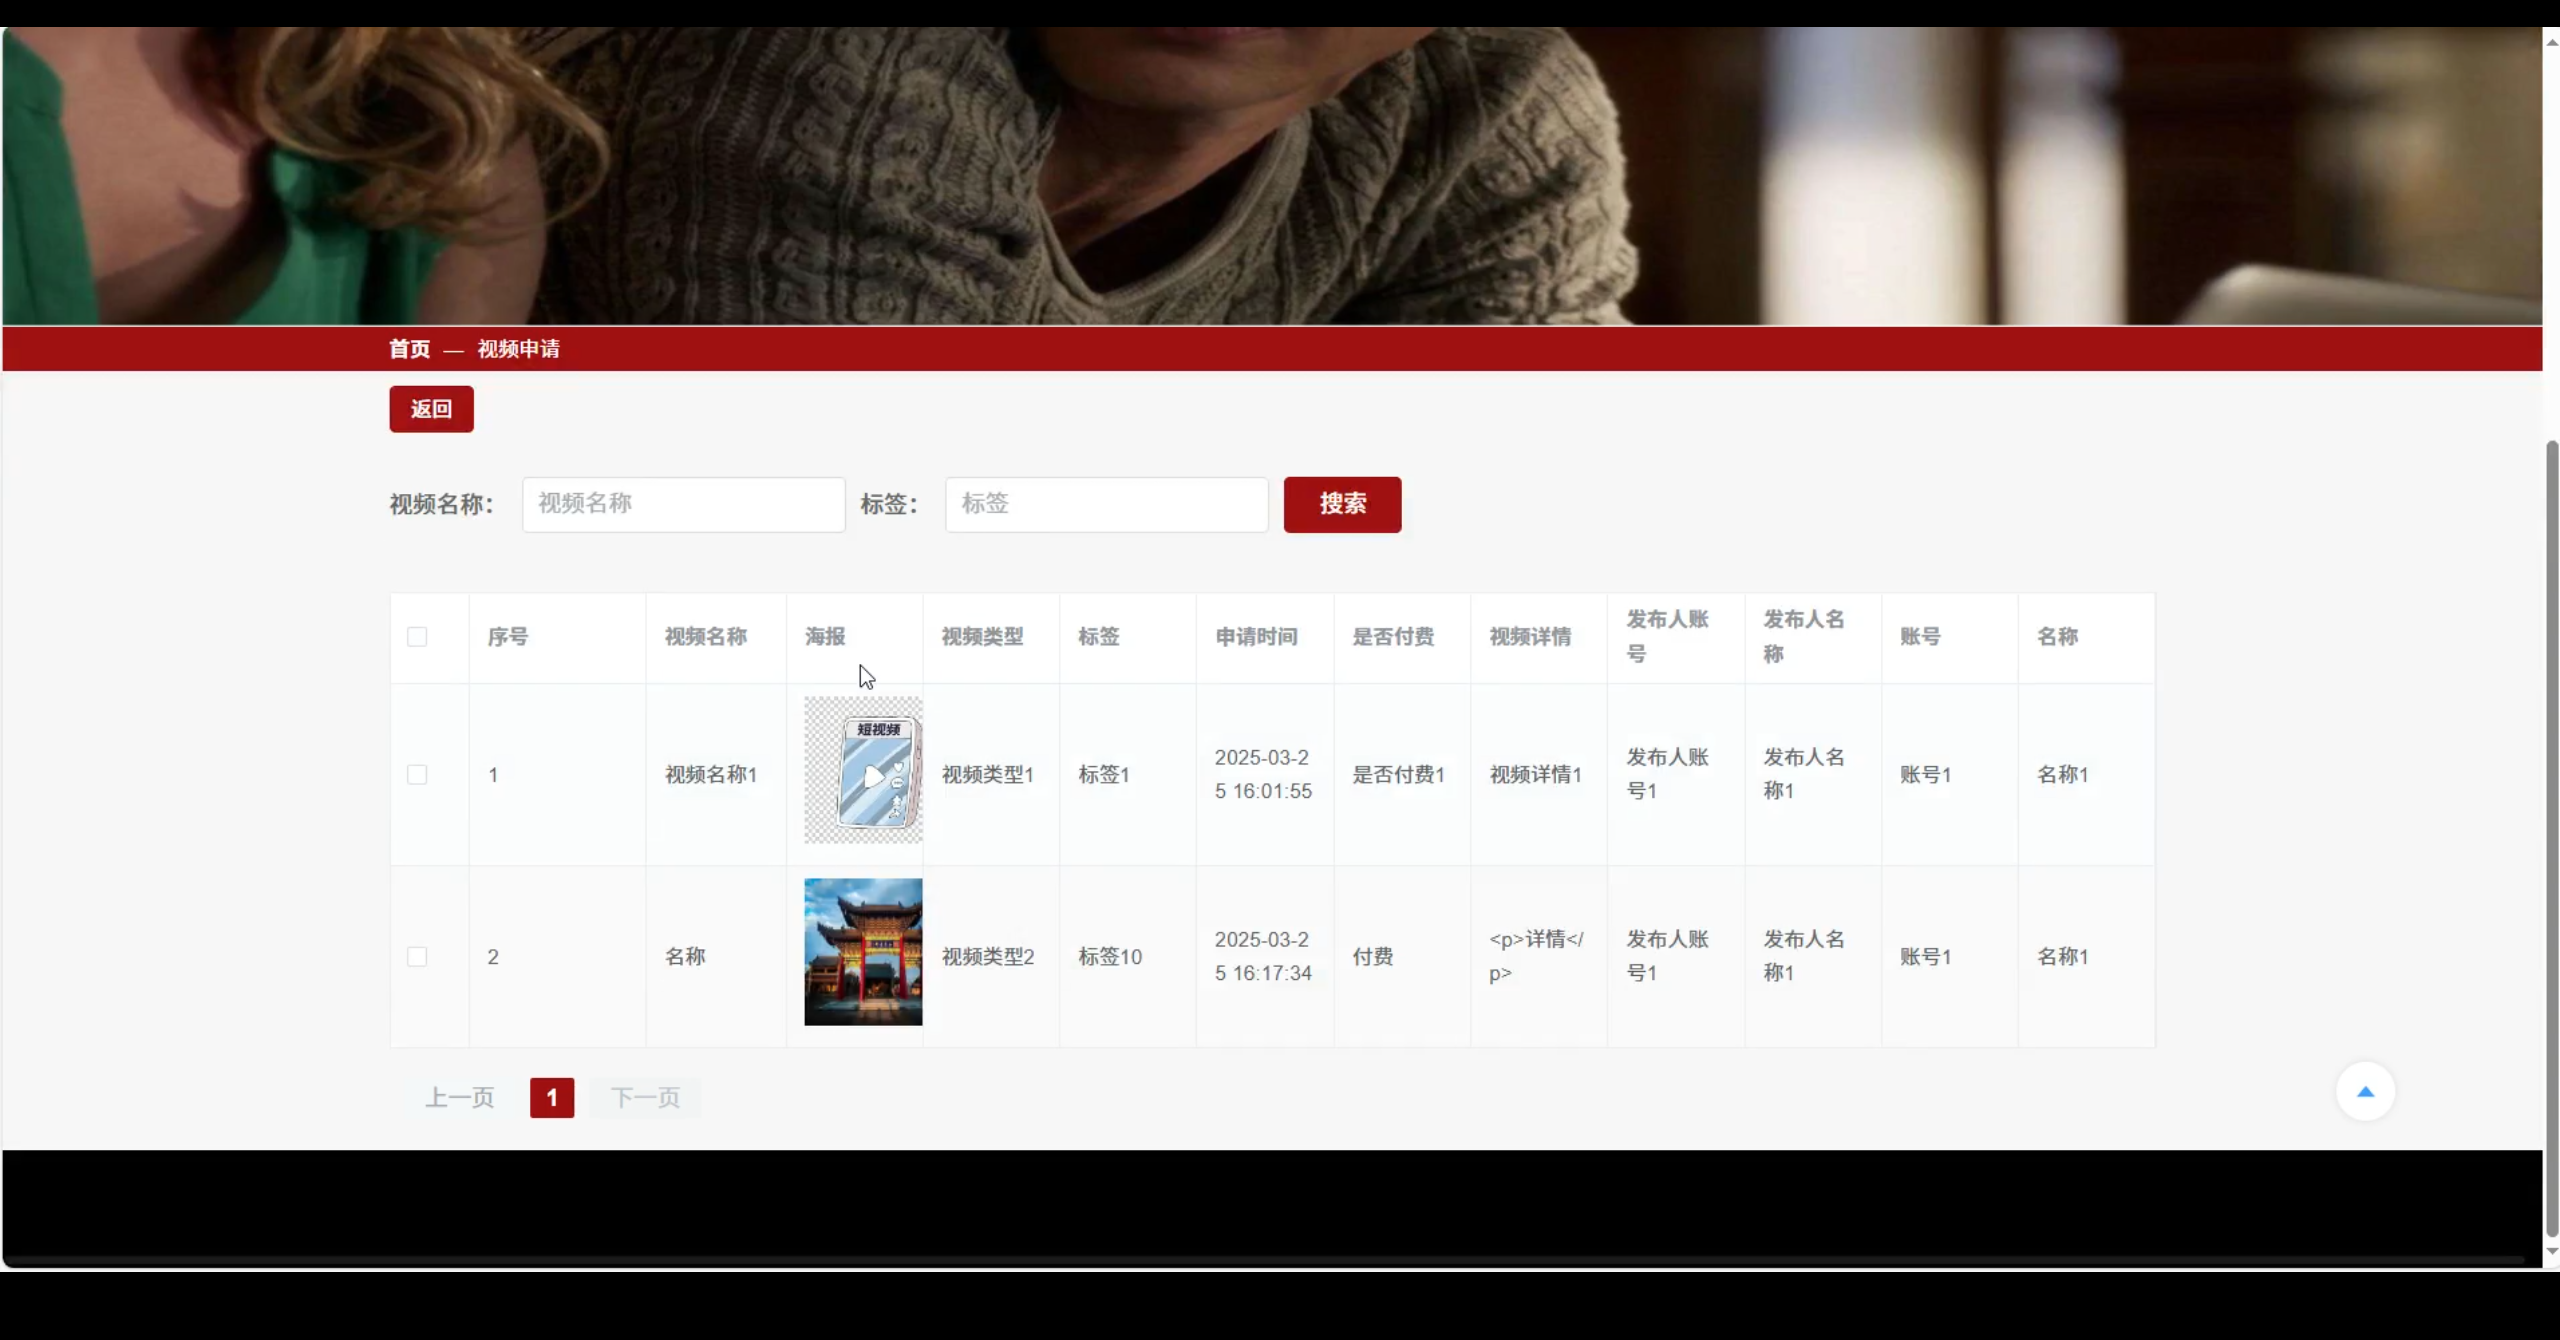Select page 1 in pagination
Viewport: 2560px width, 1340px height.
pos(552,1098)
